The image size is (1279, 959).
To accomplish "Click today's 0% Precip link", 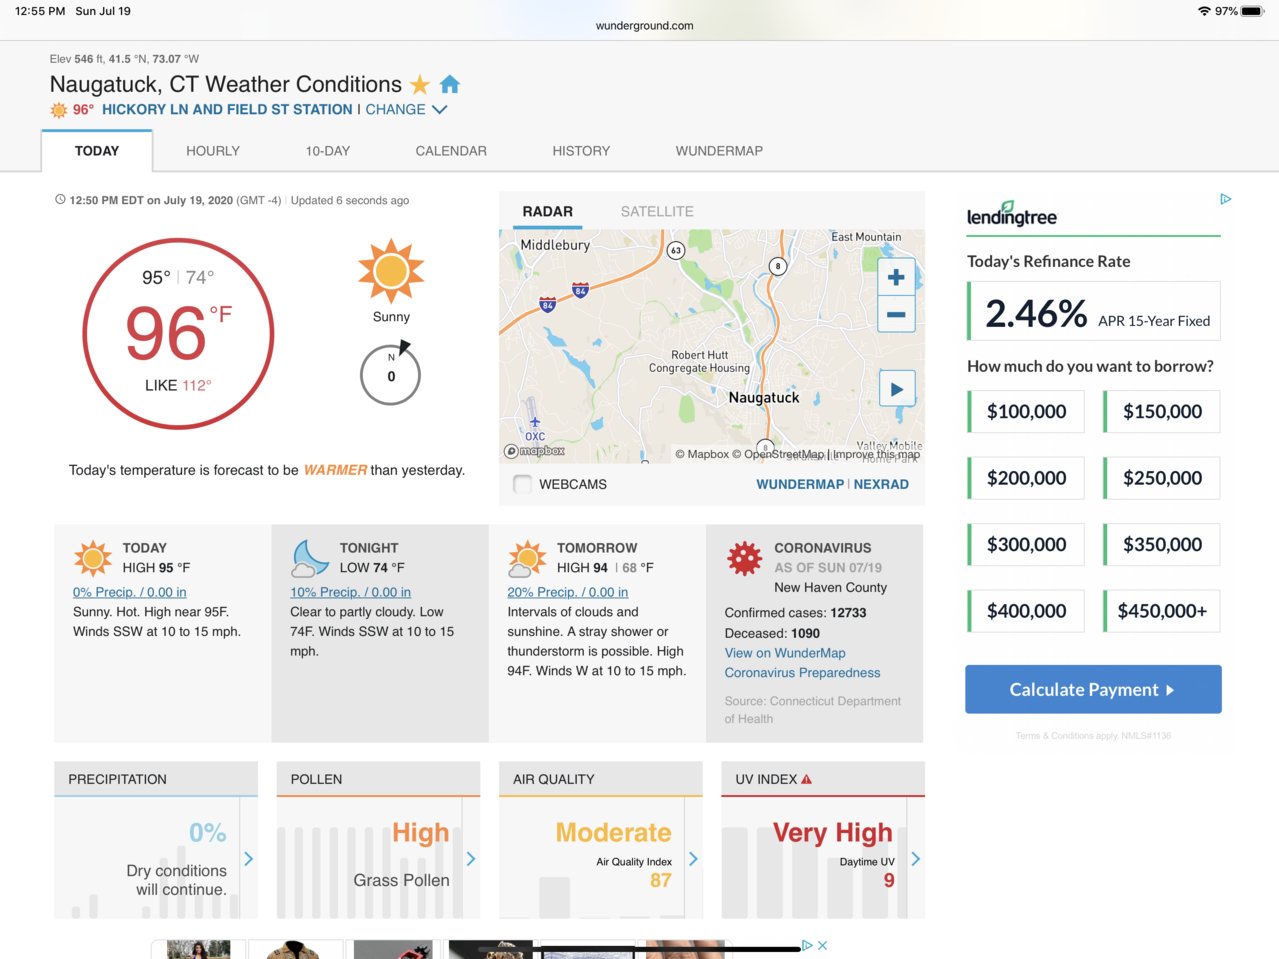I will click(130, 592).
